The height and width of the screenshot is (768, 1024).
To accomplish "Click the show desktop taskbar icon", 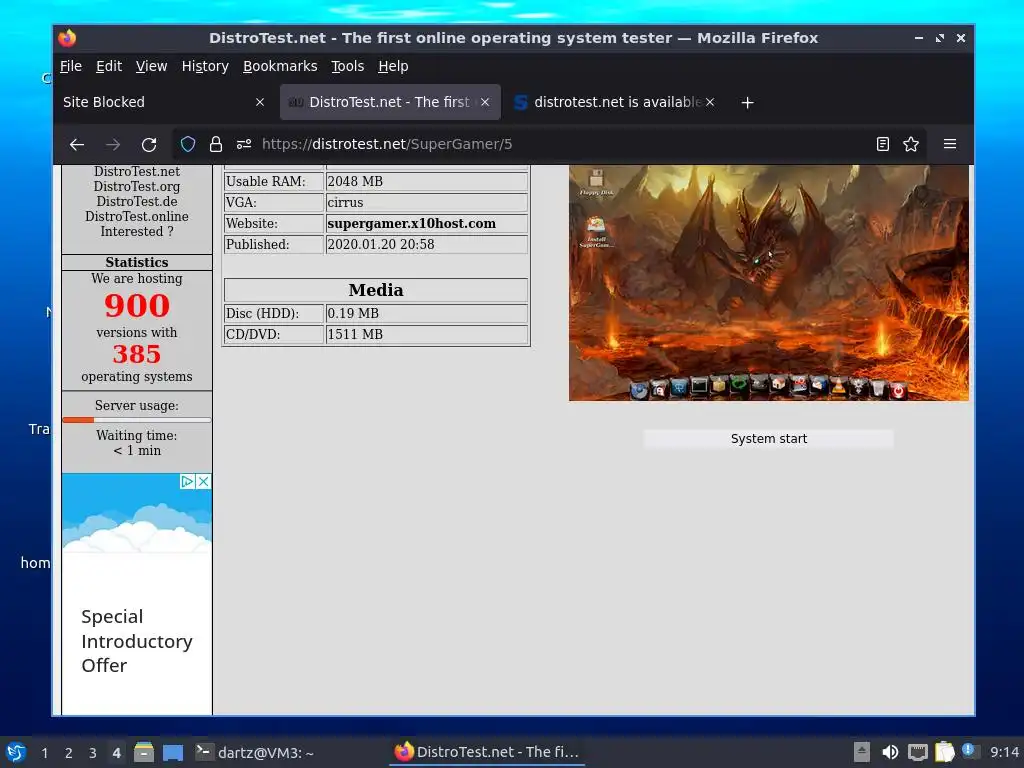I will coord(172,752).
